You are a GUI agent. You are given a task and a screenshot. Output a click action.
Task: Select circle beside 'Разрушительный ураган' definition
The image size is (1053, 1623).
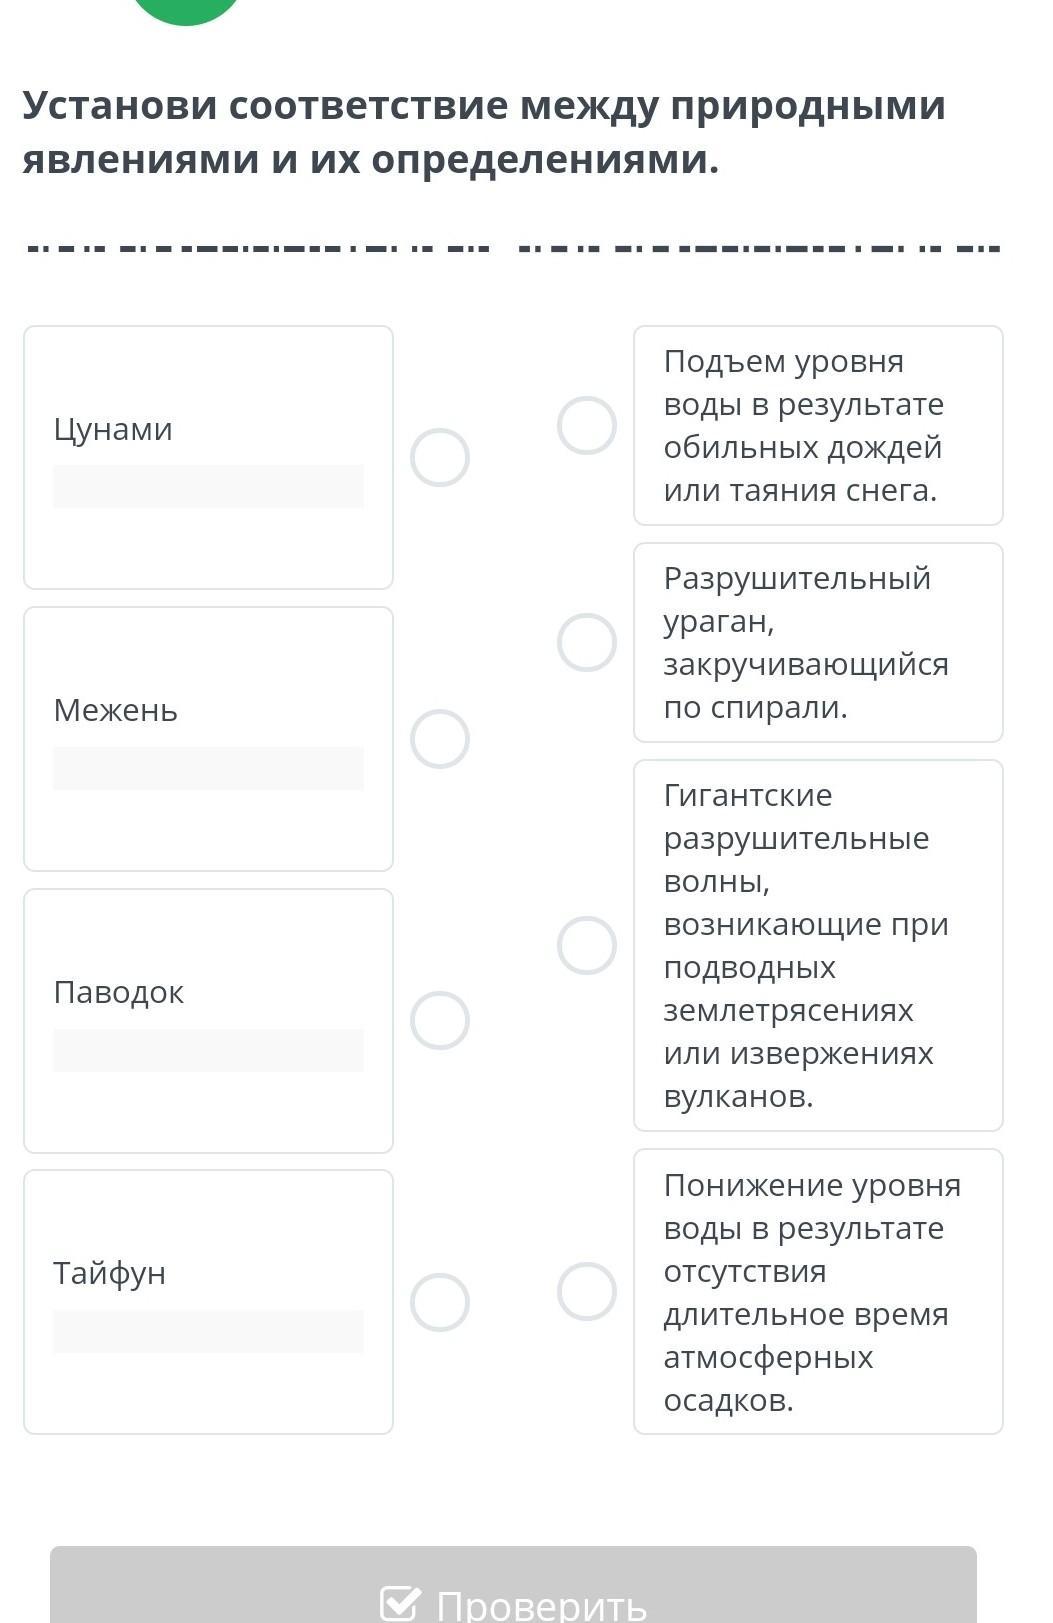click(x=587, y=642)
